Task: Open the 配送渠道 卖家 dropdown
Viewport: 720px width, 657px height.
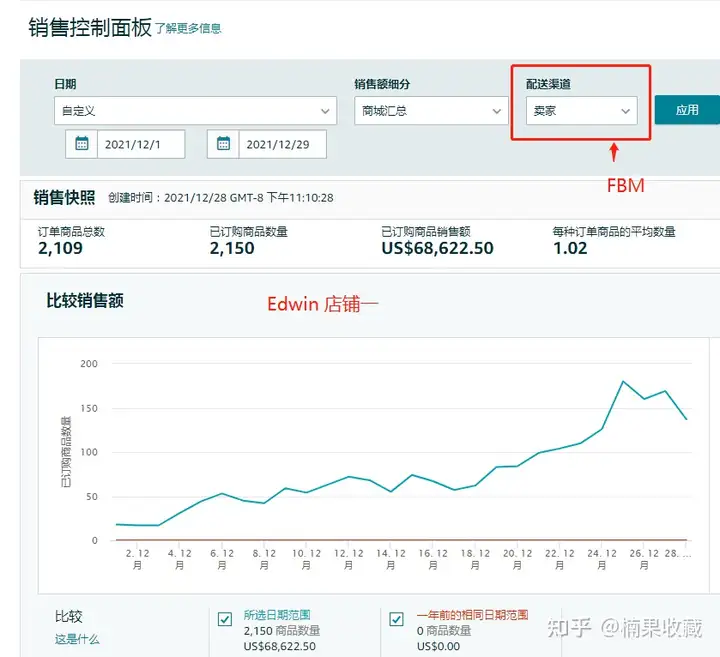Action: tap(581, 111)
